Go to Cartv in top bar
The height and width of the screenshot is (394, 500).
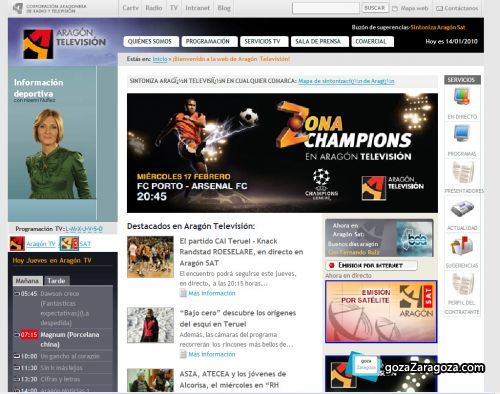(x=130, y=8)
